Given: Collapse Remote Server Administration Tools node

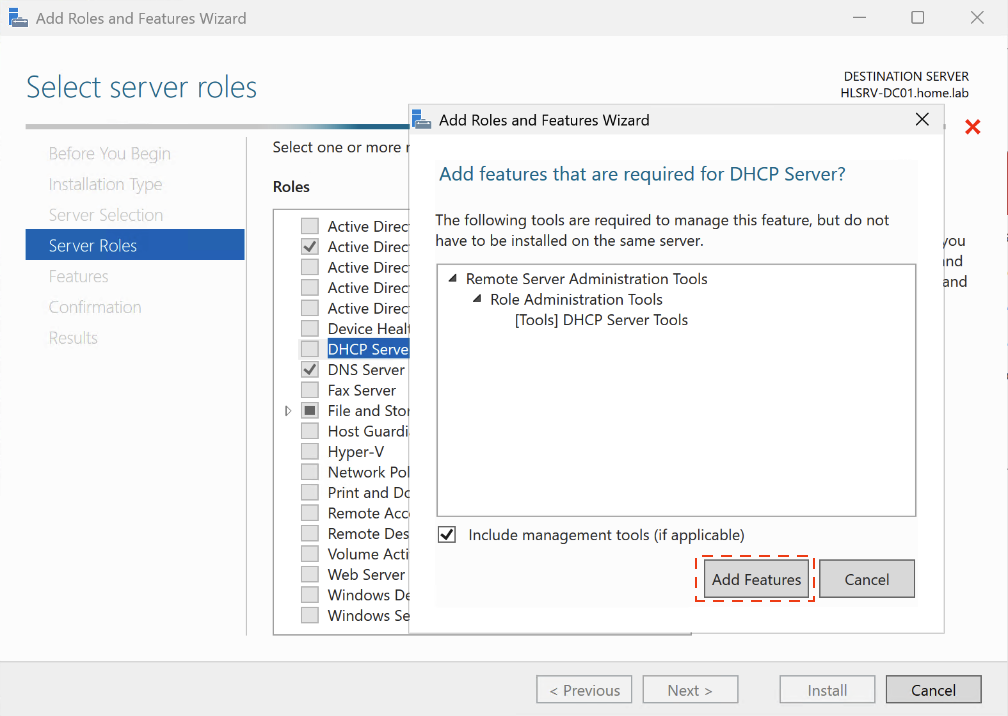Looking at the screenshot, I should click(x=452, y=279).
